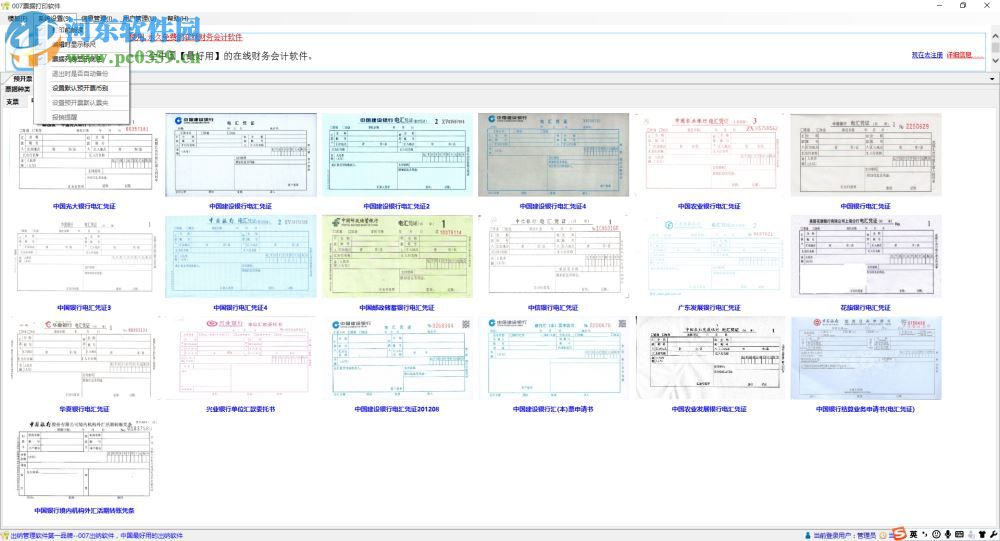Open 中国银行境内机构外汇活期转账凭条 thumbnail
The width and height of the screenshot is (1000, 541).
point(85,459)
